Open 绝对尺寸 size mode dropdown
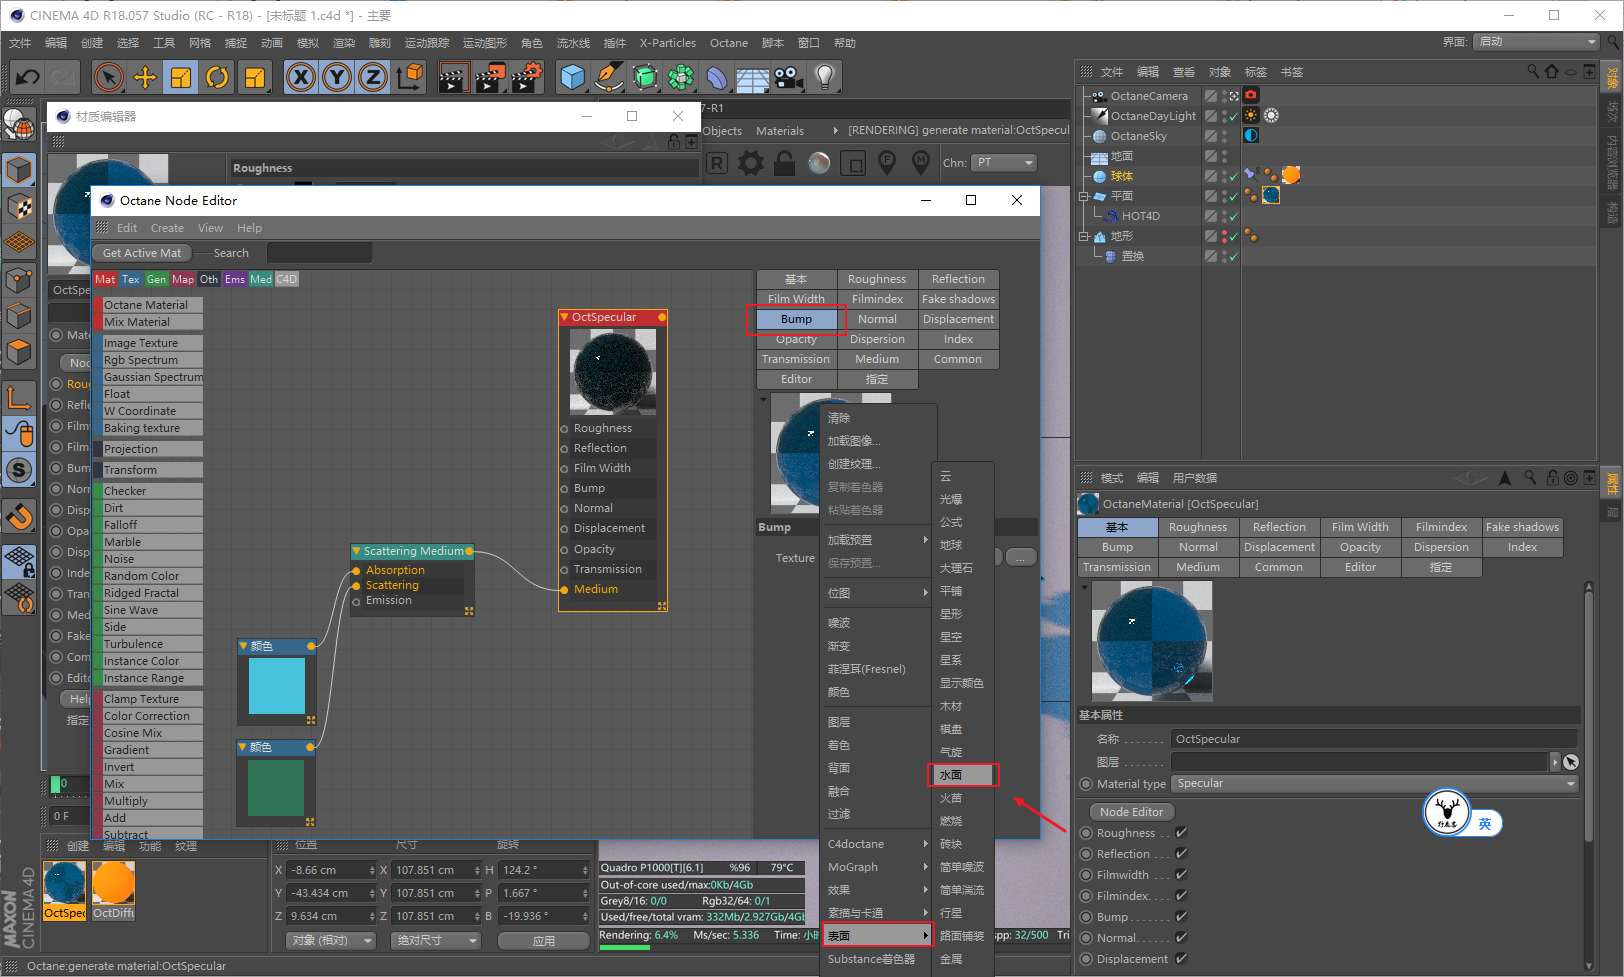This screenshot has width=1624, height=977. [x=436, y=940]
